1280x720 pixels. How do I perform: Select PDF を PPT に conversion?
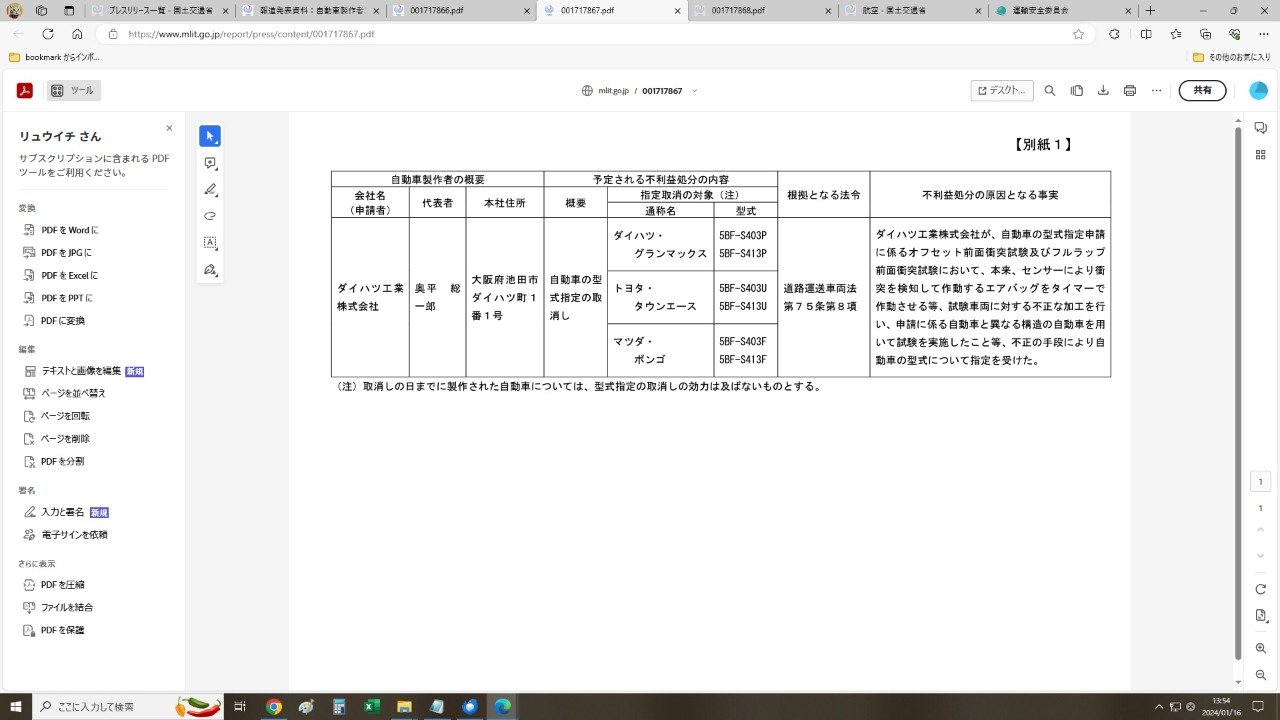coord(59,298)
